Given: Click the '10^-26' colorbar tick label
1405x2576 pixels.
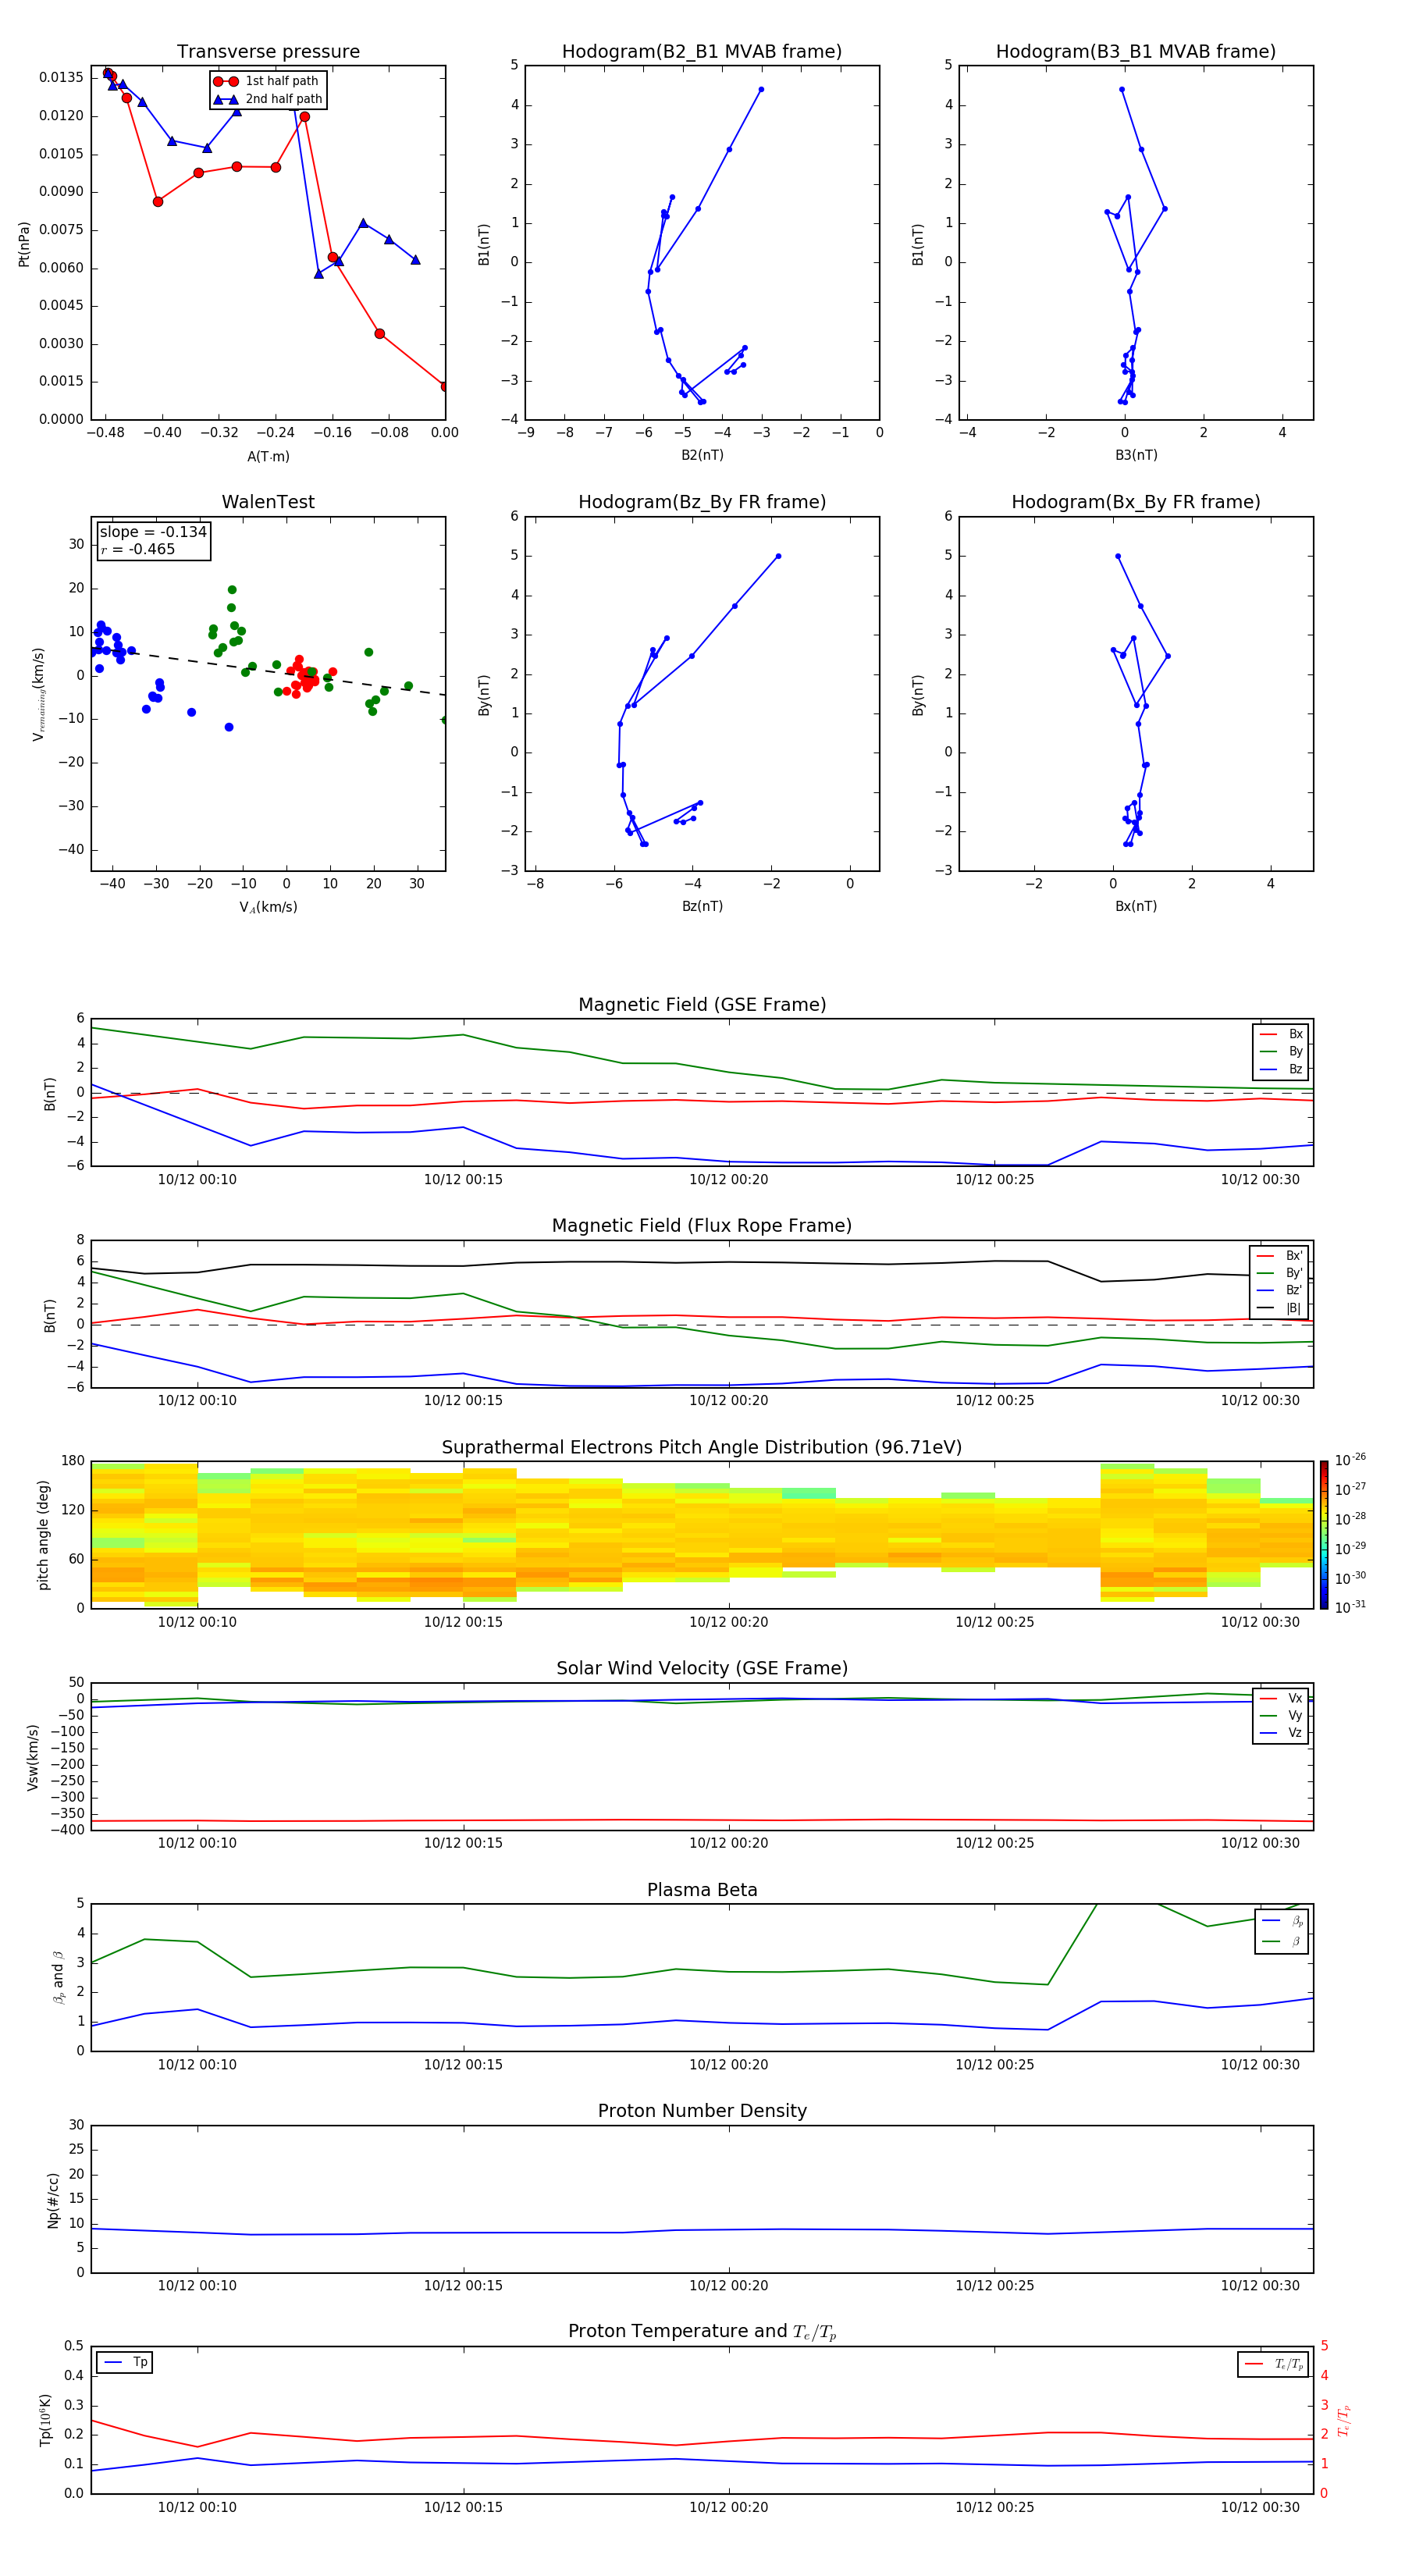Looking at the screenshot, I should click(1351, 1460).
